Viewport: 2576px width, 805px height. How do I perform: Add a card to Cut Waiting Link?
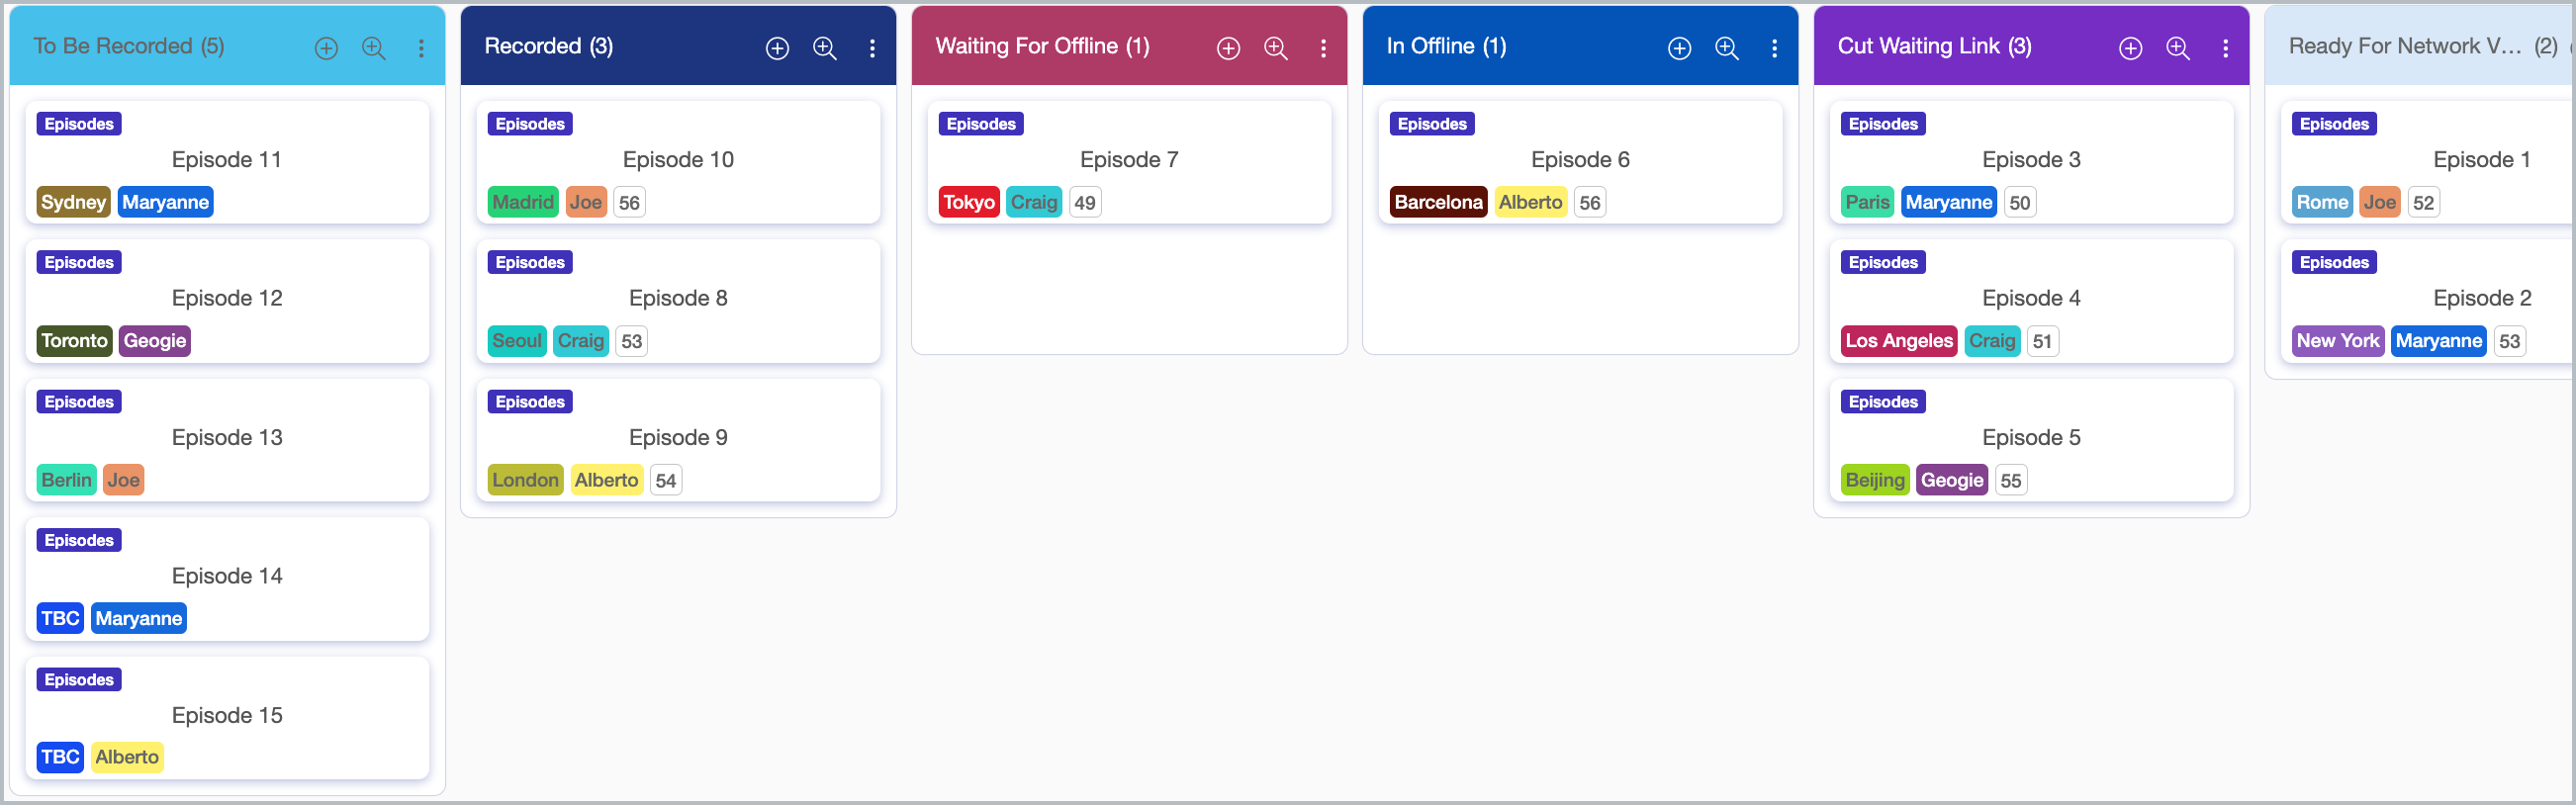2130,48
